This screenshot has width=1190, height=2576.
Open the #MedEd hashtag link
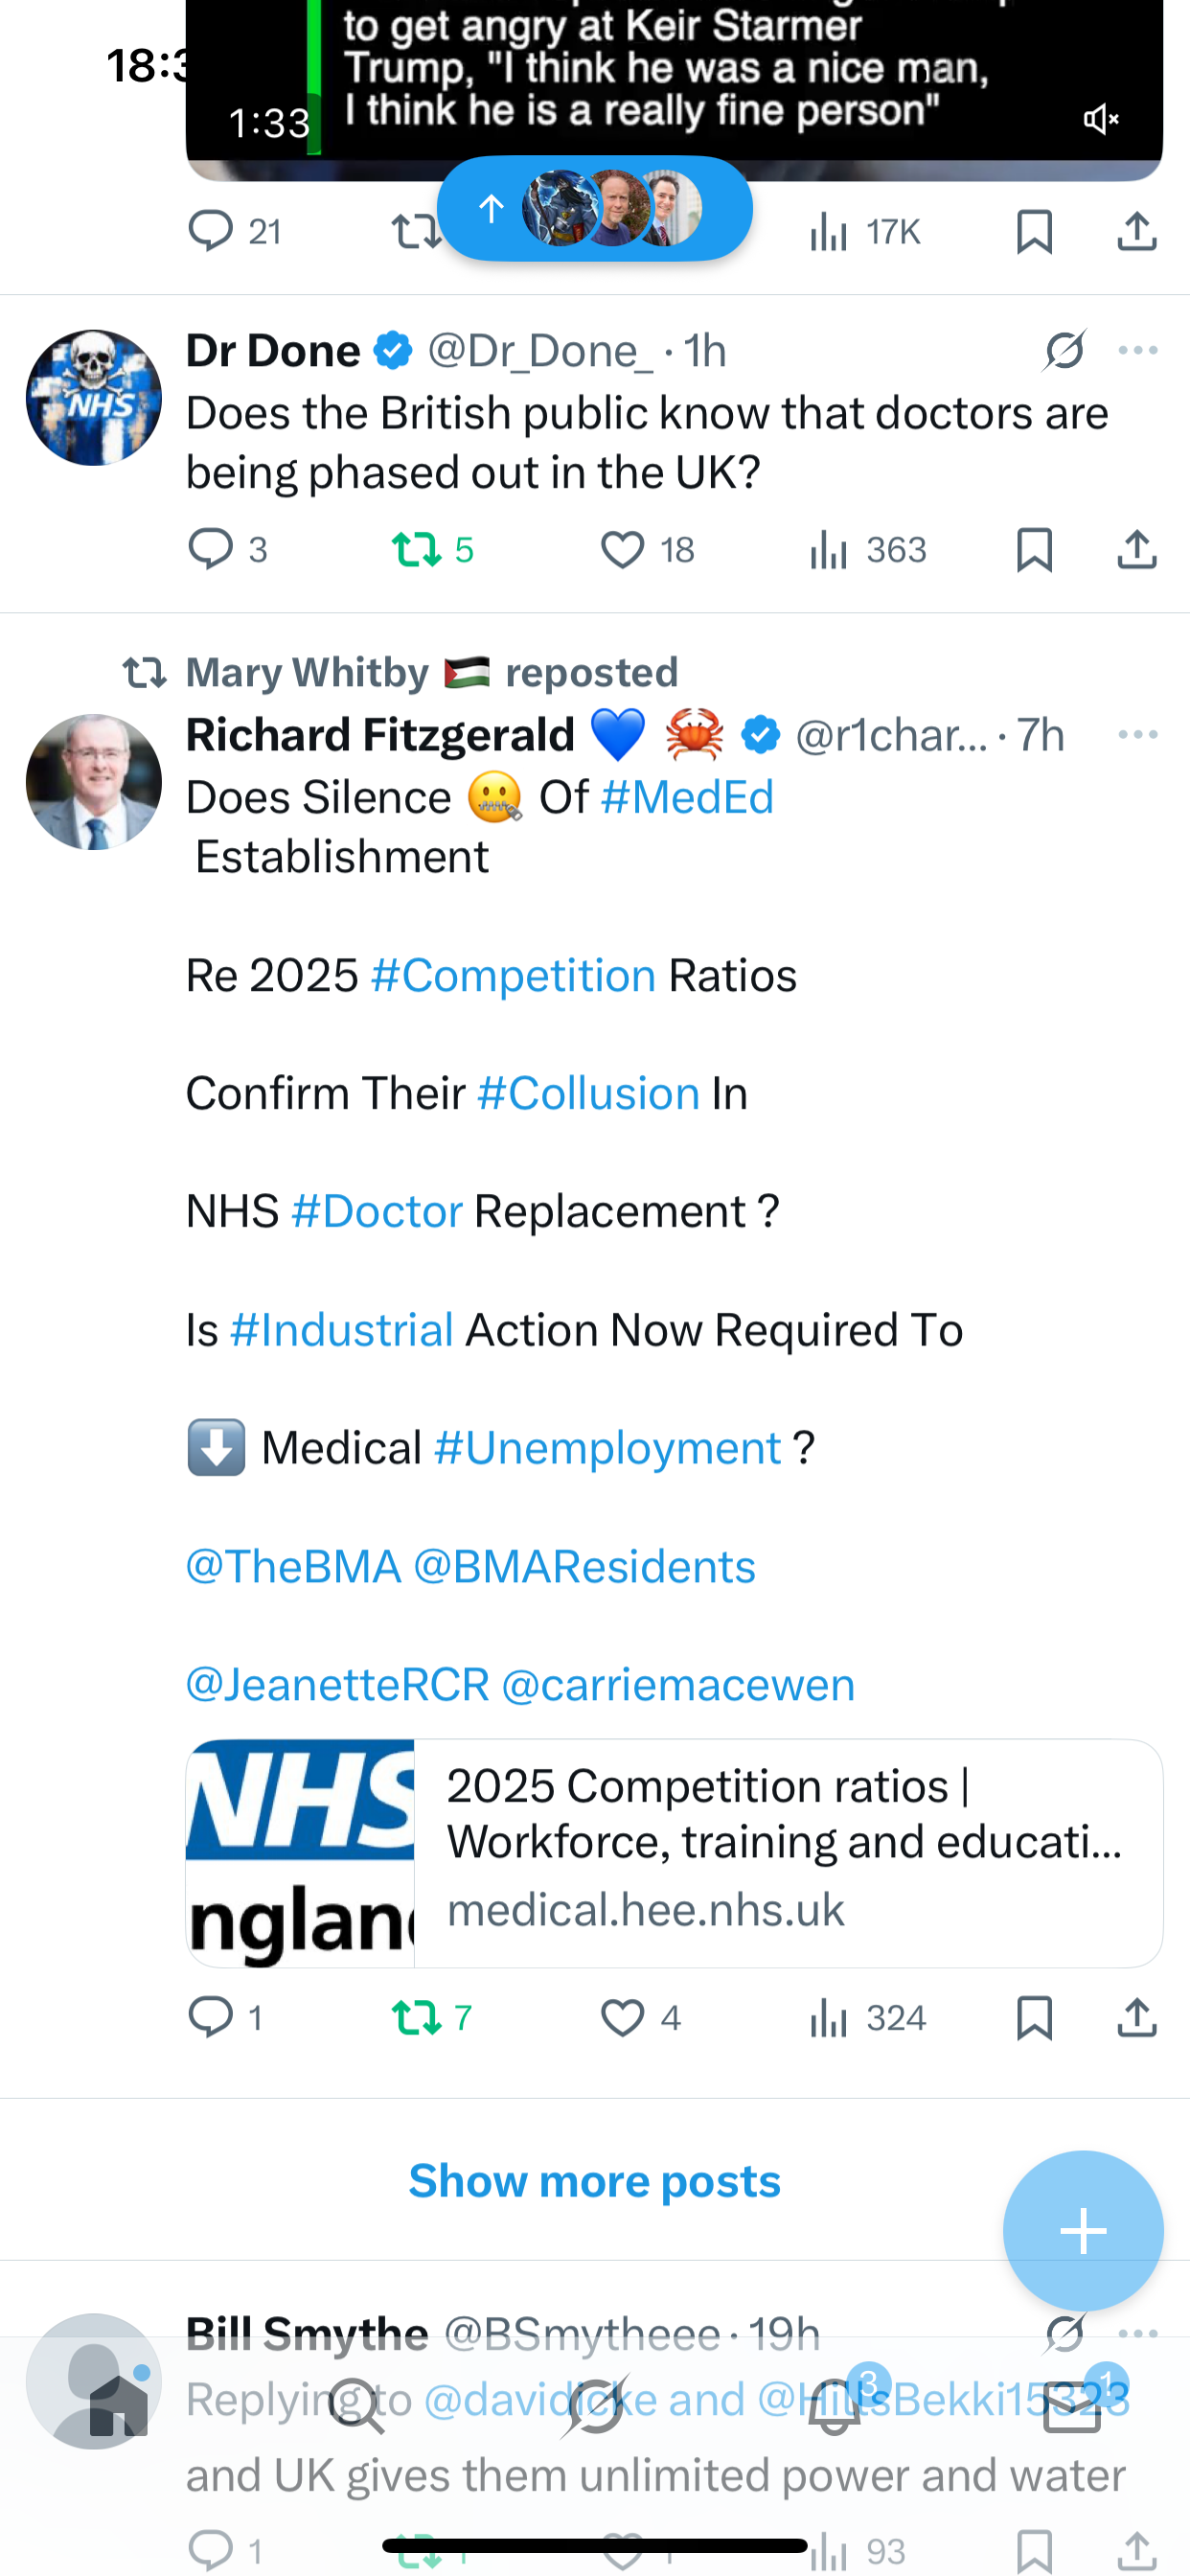[x=687, y=798]
